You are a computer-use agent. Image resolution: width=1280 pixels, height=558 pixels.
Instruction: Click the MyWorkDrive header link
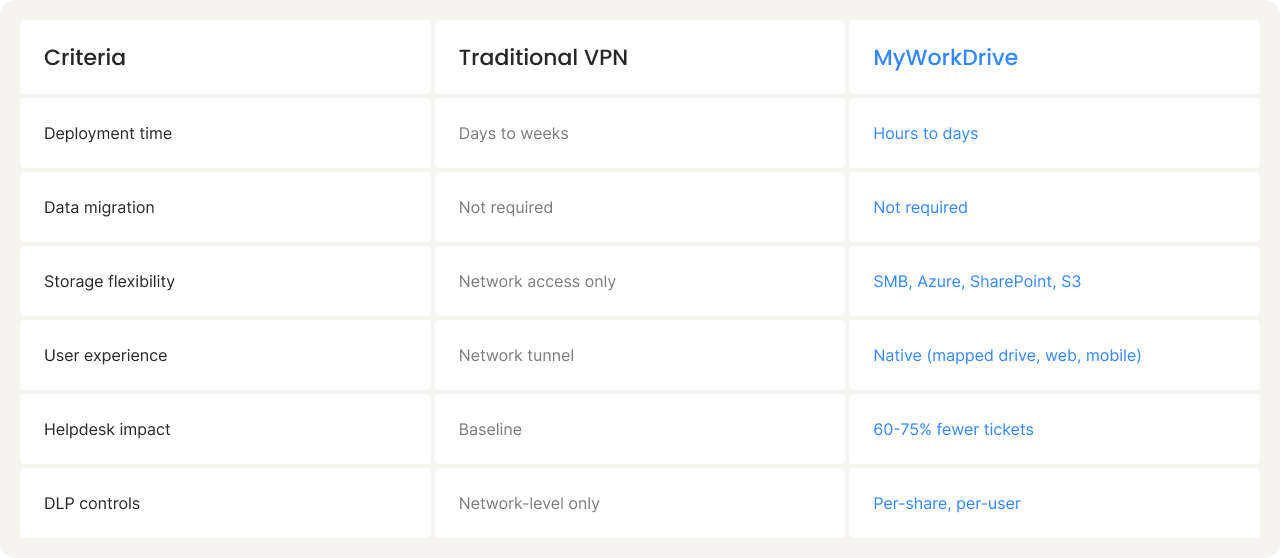[945, 58]
